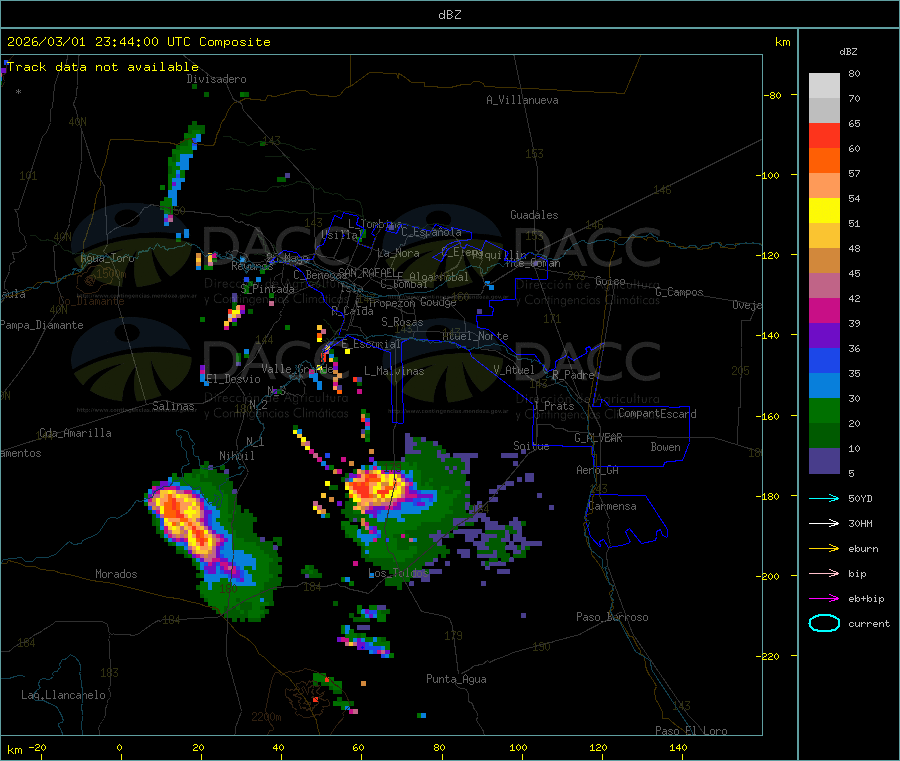Click the yellow eburn arrow legend icon

[824, 548]
